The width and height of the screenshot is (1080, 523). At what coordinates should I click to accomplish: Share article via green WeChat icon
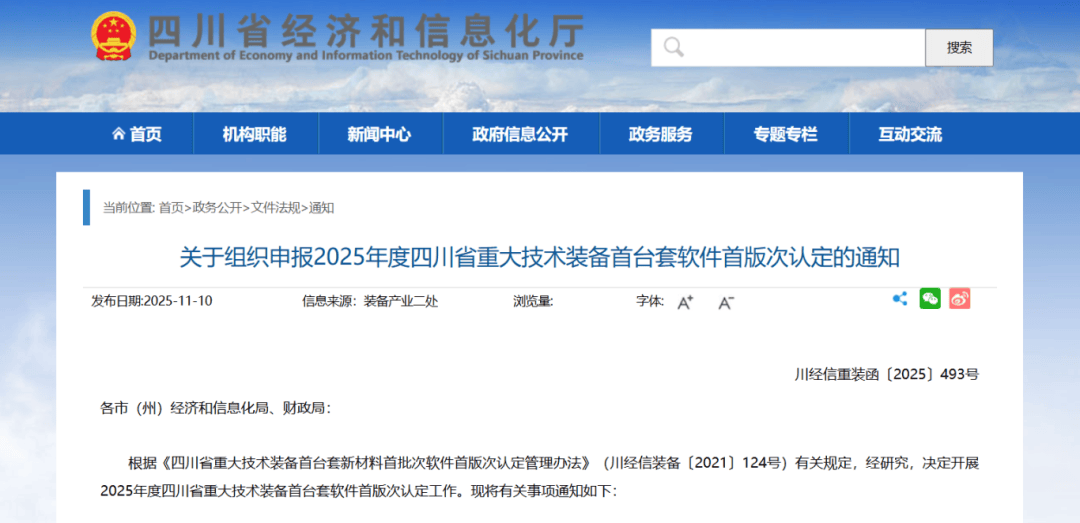(x=930, y=299)
